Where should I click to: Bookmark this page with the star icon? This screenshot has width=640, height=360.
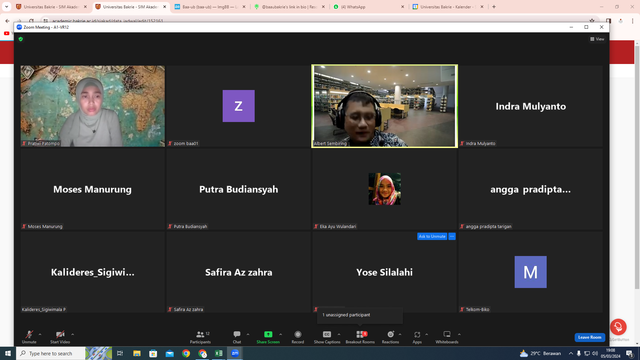click(592, 20)
